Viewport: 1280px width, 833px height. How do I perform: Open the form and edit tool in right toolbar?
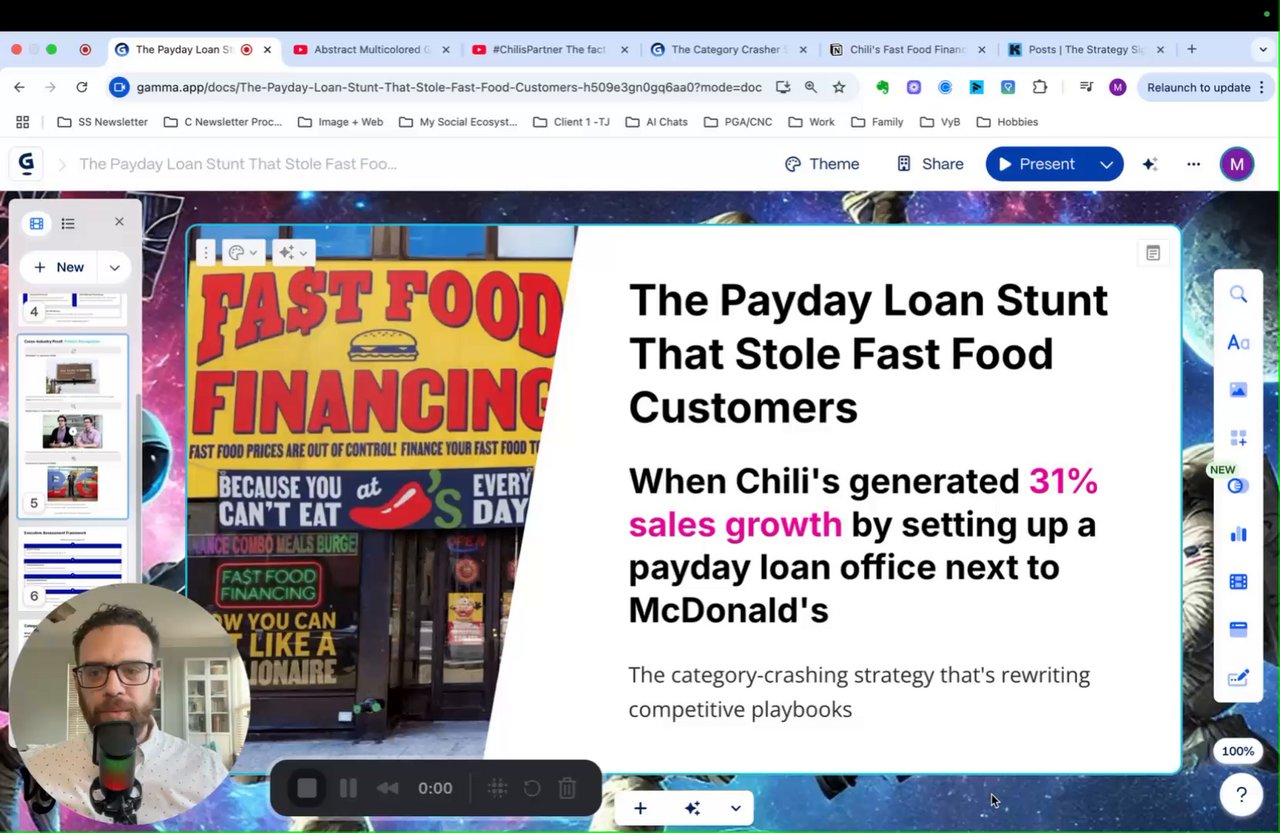click(1238, 678)
